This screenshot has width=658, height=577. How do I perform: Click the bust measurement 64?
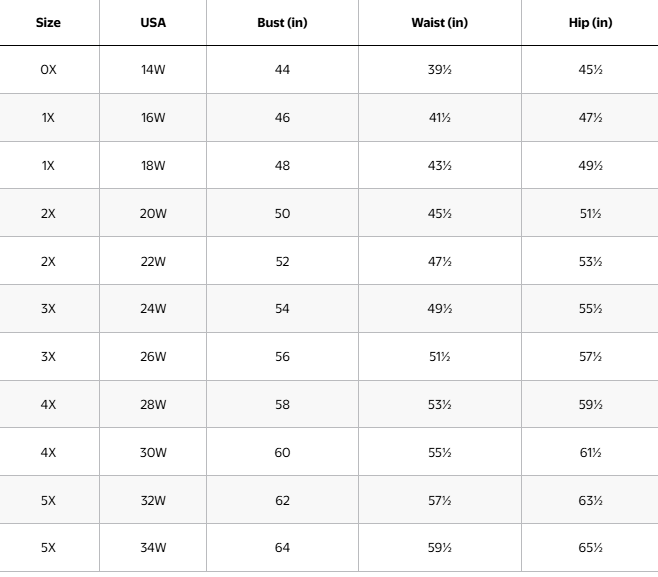282,548
